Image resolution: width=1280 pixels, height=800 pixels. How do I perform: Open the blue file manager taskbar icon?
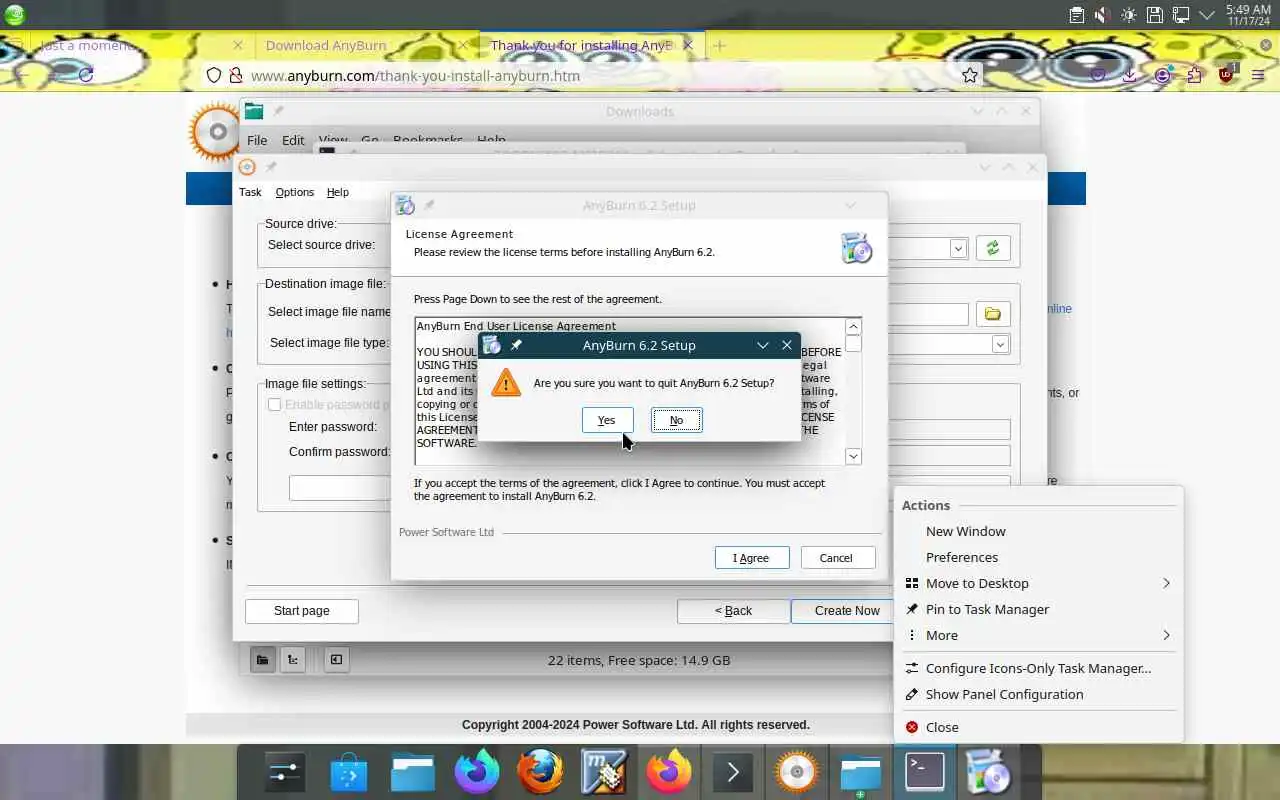pos(413,773)
